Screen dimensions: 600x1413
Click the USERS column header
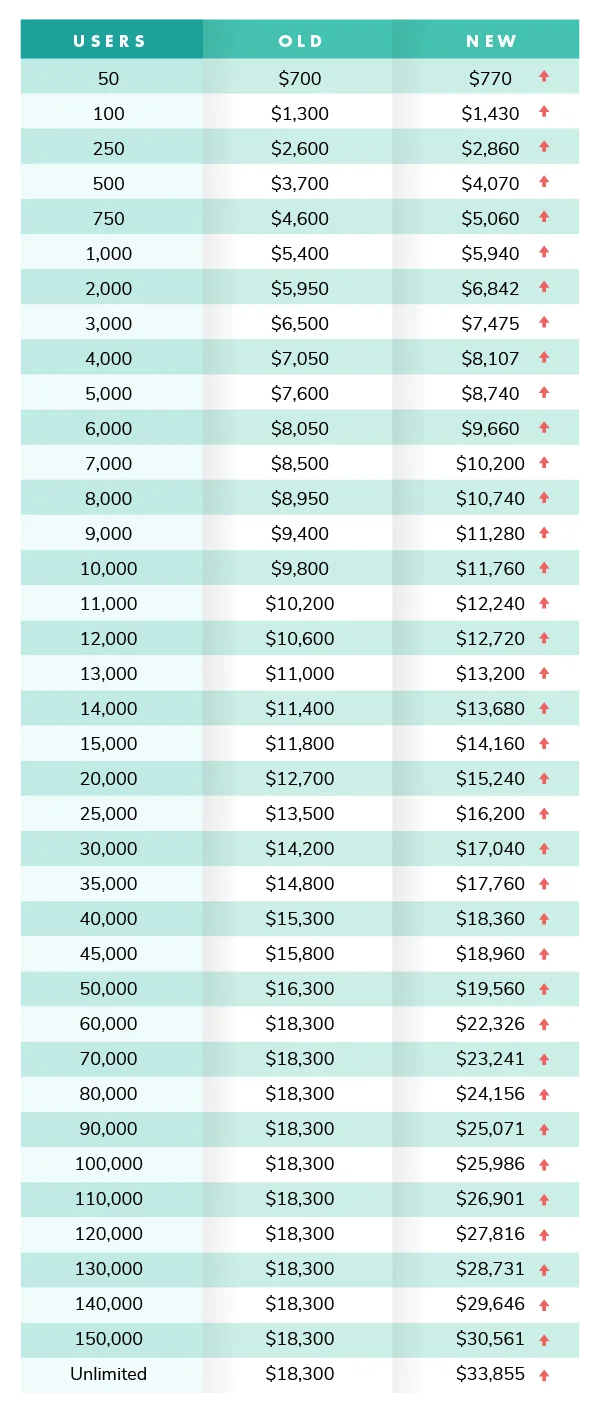tap(110, 41)
